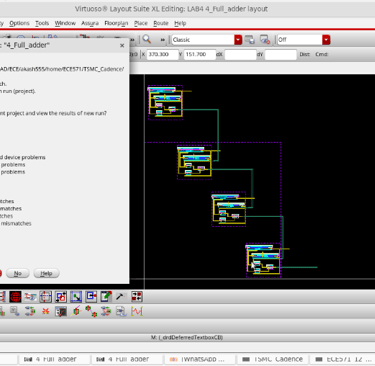The image size is (375, 366).
Task: Select the second full adder cell from the top
Action: coord(195,162)
